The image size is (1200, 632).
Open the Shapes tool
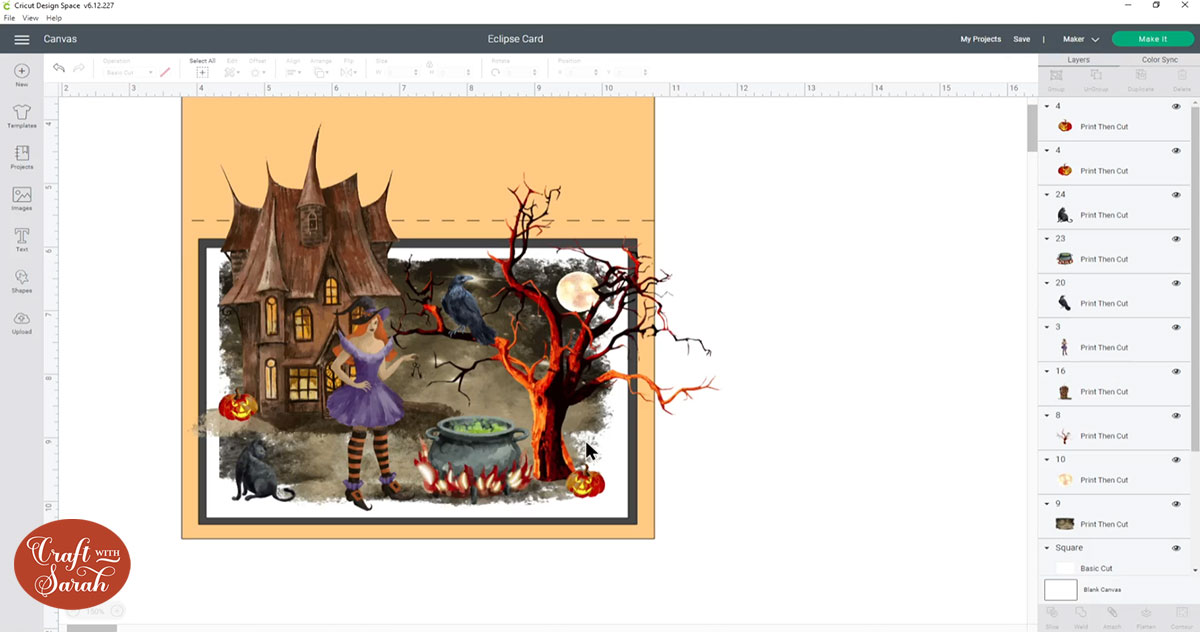click(x=21, y=280)
